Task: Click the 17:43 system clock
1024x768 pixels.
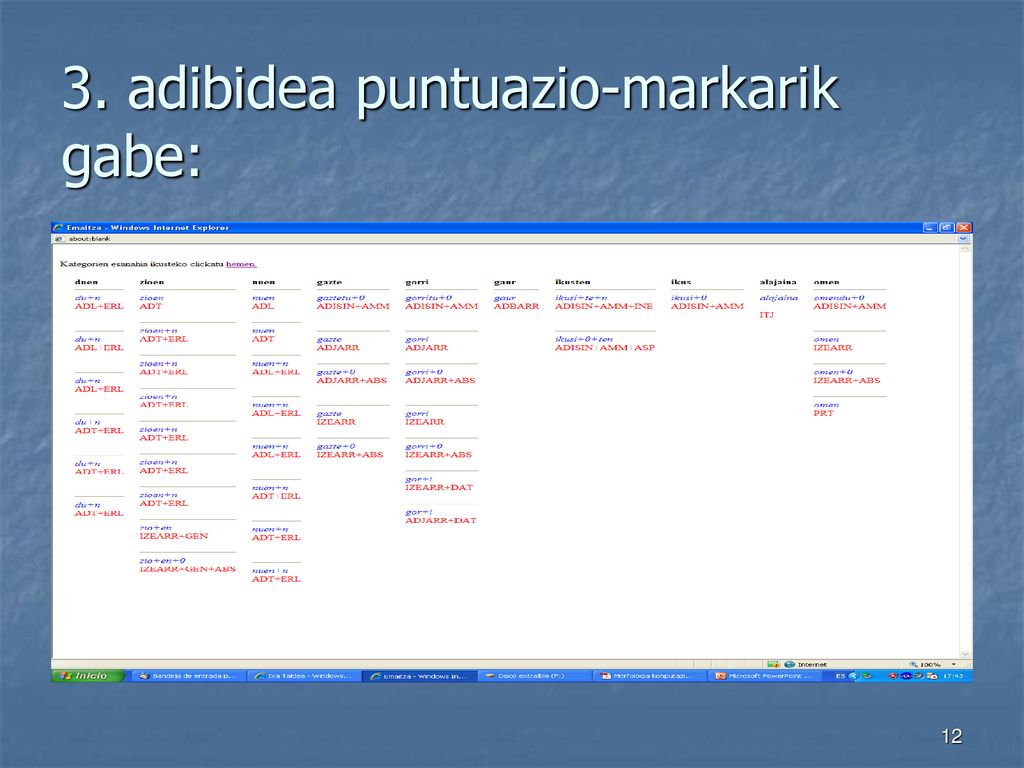Action: (954, 676)
